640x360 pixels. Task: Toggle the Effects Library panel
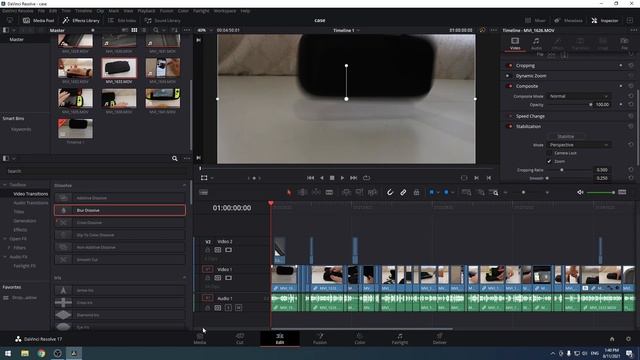pyautogui.click(x=81, y=20)
